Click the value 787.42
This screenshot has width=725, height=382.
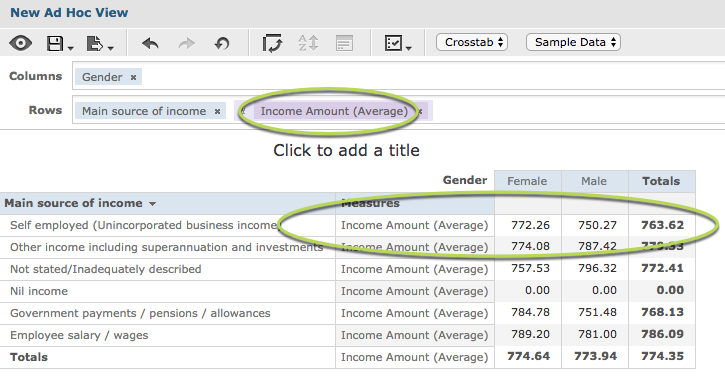[x=597, y=246]
